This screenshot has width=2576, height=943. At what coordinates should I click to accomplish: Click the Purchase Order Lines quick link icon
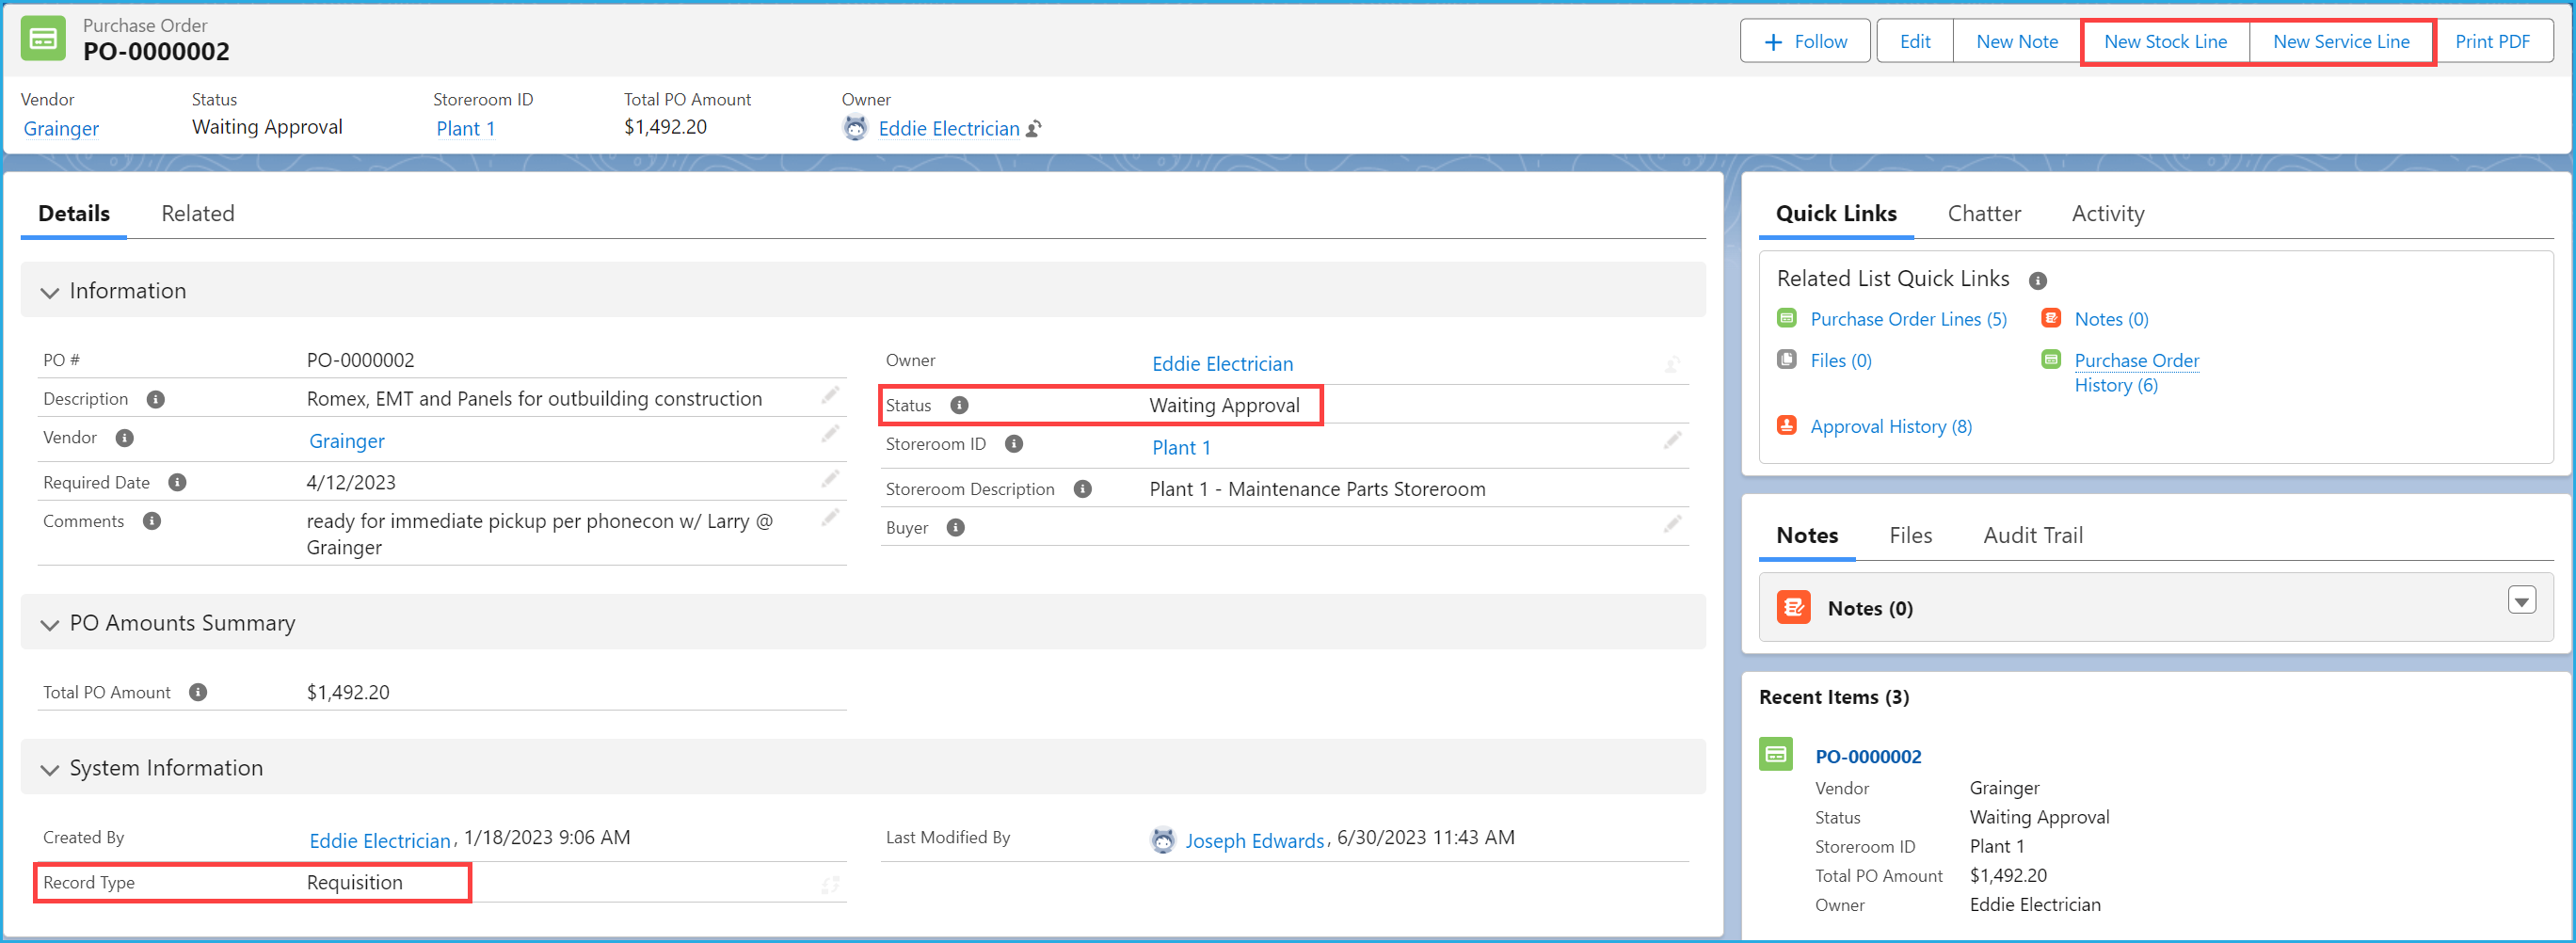pos(1787,317)
